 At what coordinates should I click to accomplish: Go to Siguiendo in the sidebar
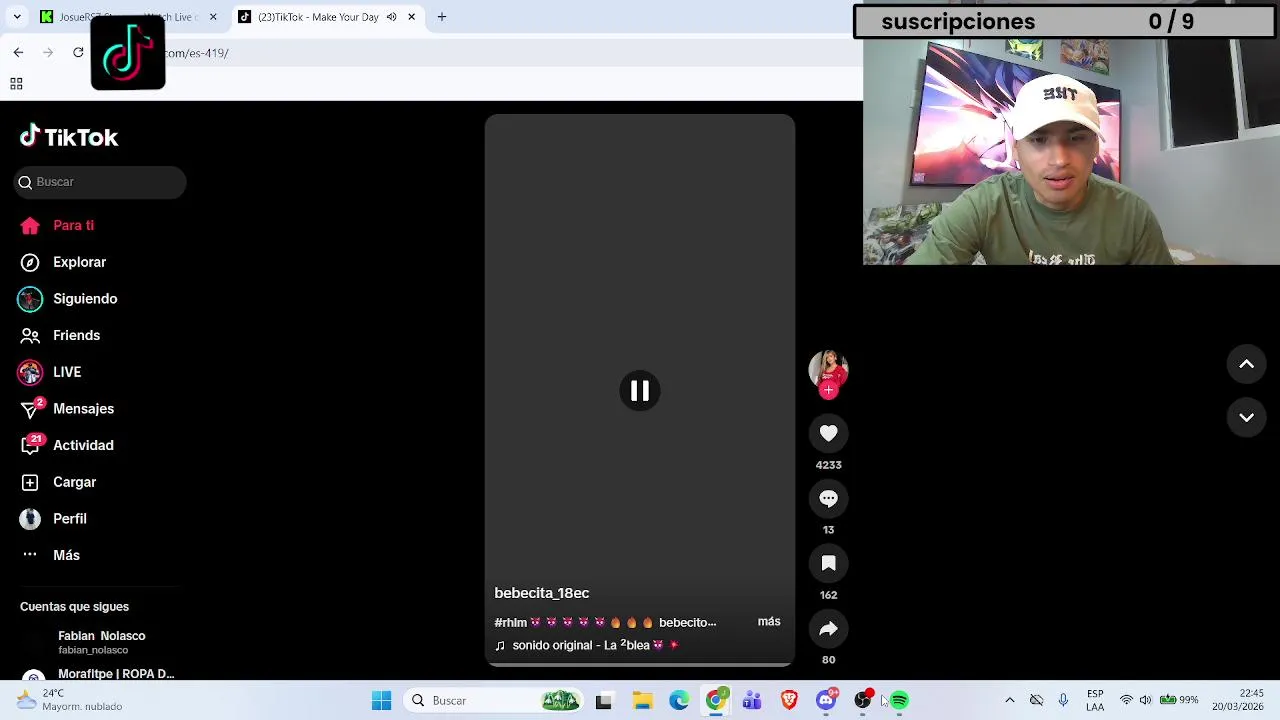pos(68,299)
